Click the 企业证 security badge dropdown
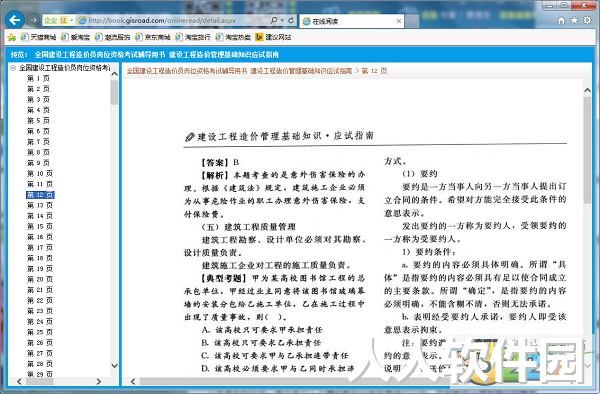The height and width of the screenshot is (394, 600). pos(59,20)
